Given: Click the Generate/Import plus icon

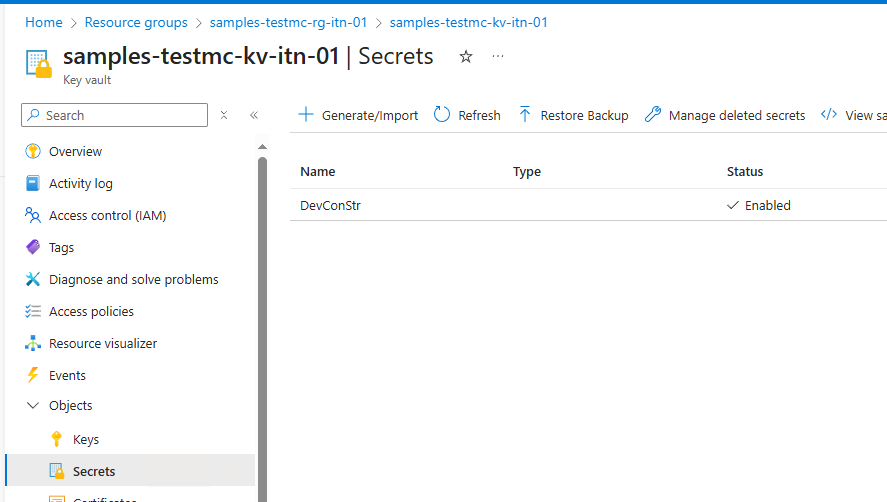Looking at the screenshot, I should point(306,115).
